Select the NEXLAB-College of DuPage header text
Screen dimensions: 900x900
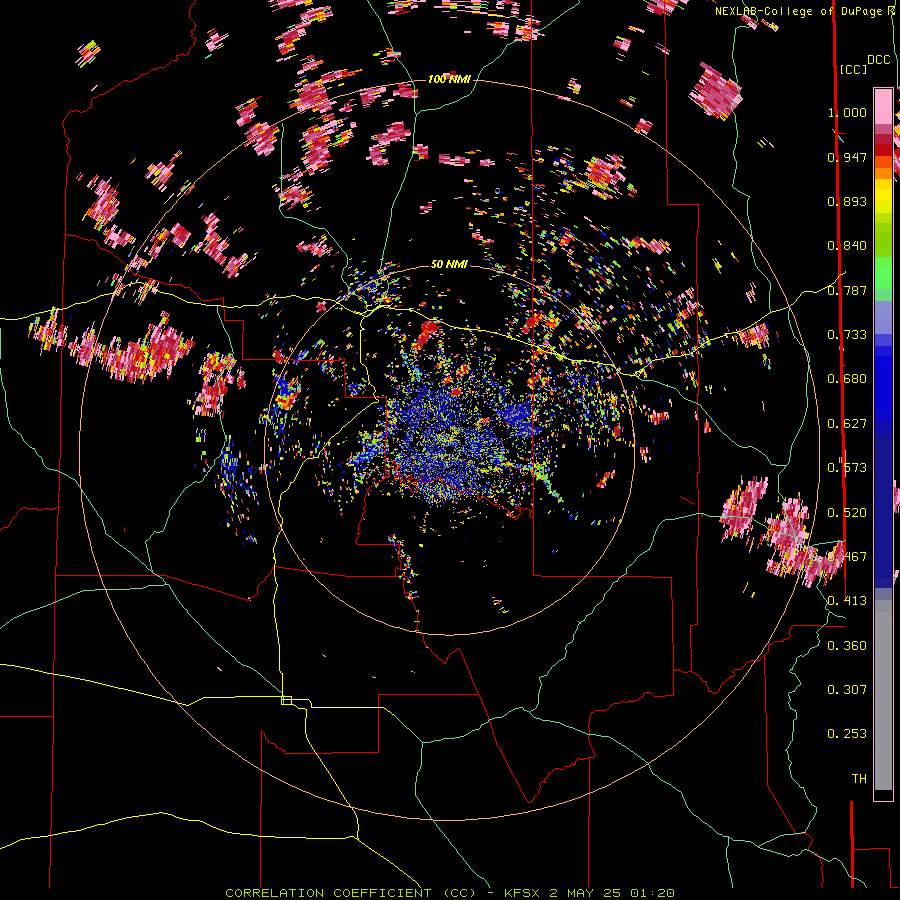(801, 11)
